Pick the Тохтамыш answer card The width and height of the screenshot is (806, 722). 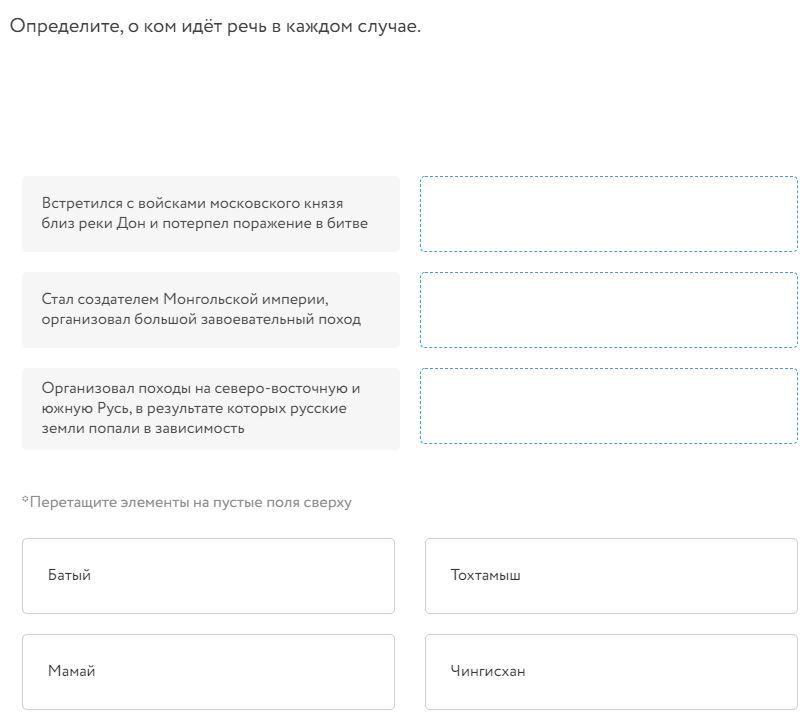pos(610,576)
